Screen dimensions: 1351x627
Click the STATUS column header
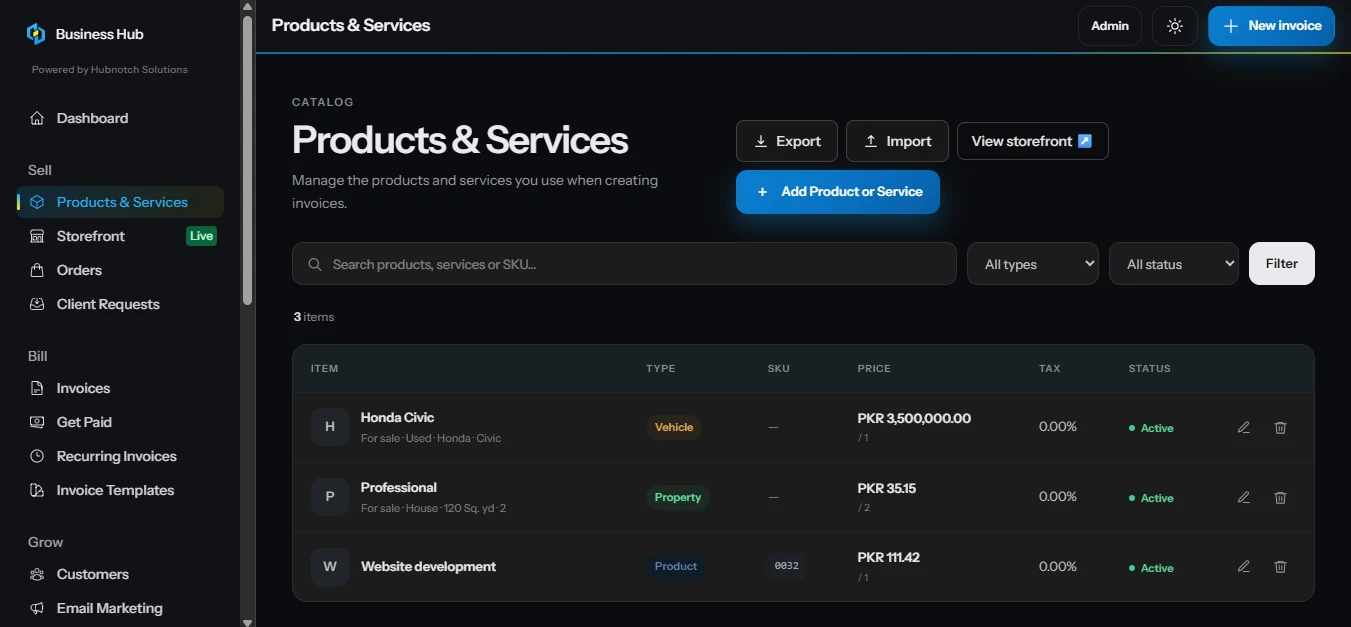coord(1149,368)
